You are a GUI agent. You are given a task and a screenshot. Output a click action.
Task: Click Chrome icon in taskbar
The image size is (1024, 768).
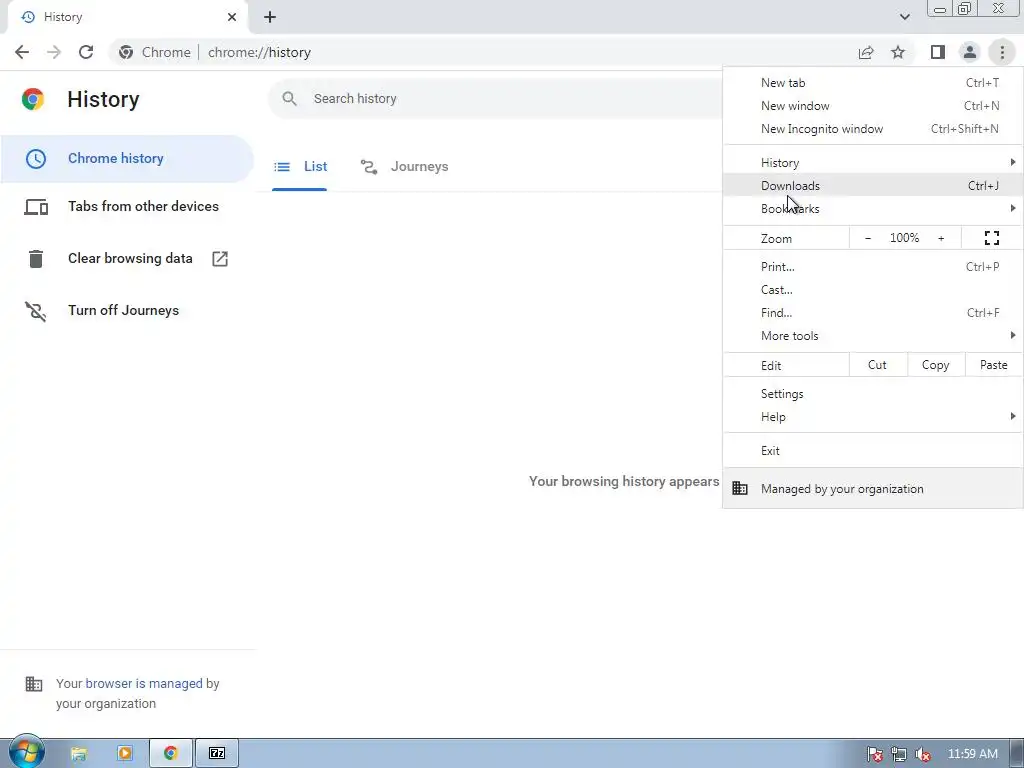pyautogui.click(x=171, y=754)
